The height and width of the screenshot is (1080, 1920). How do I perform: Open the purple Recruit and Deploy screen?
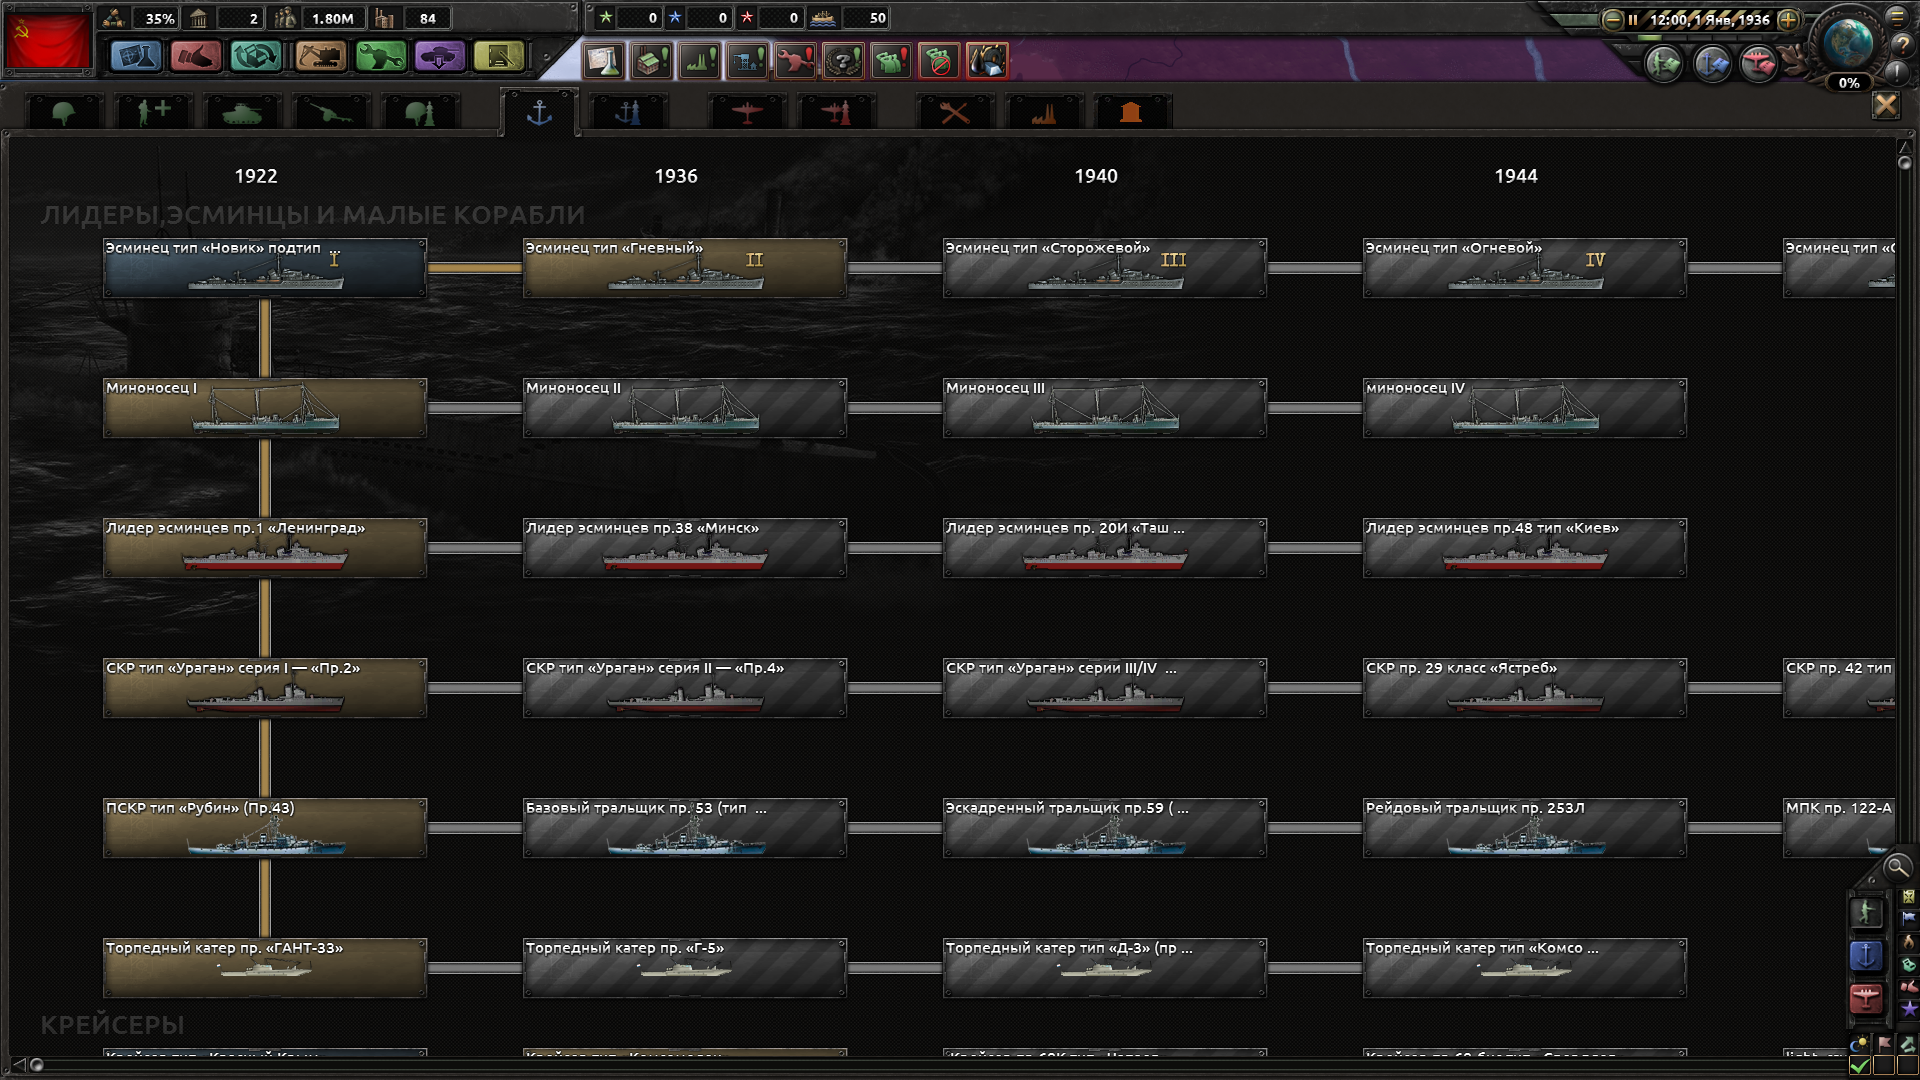tap(440, 57)
